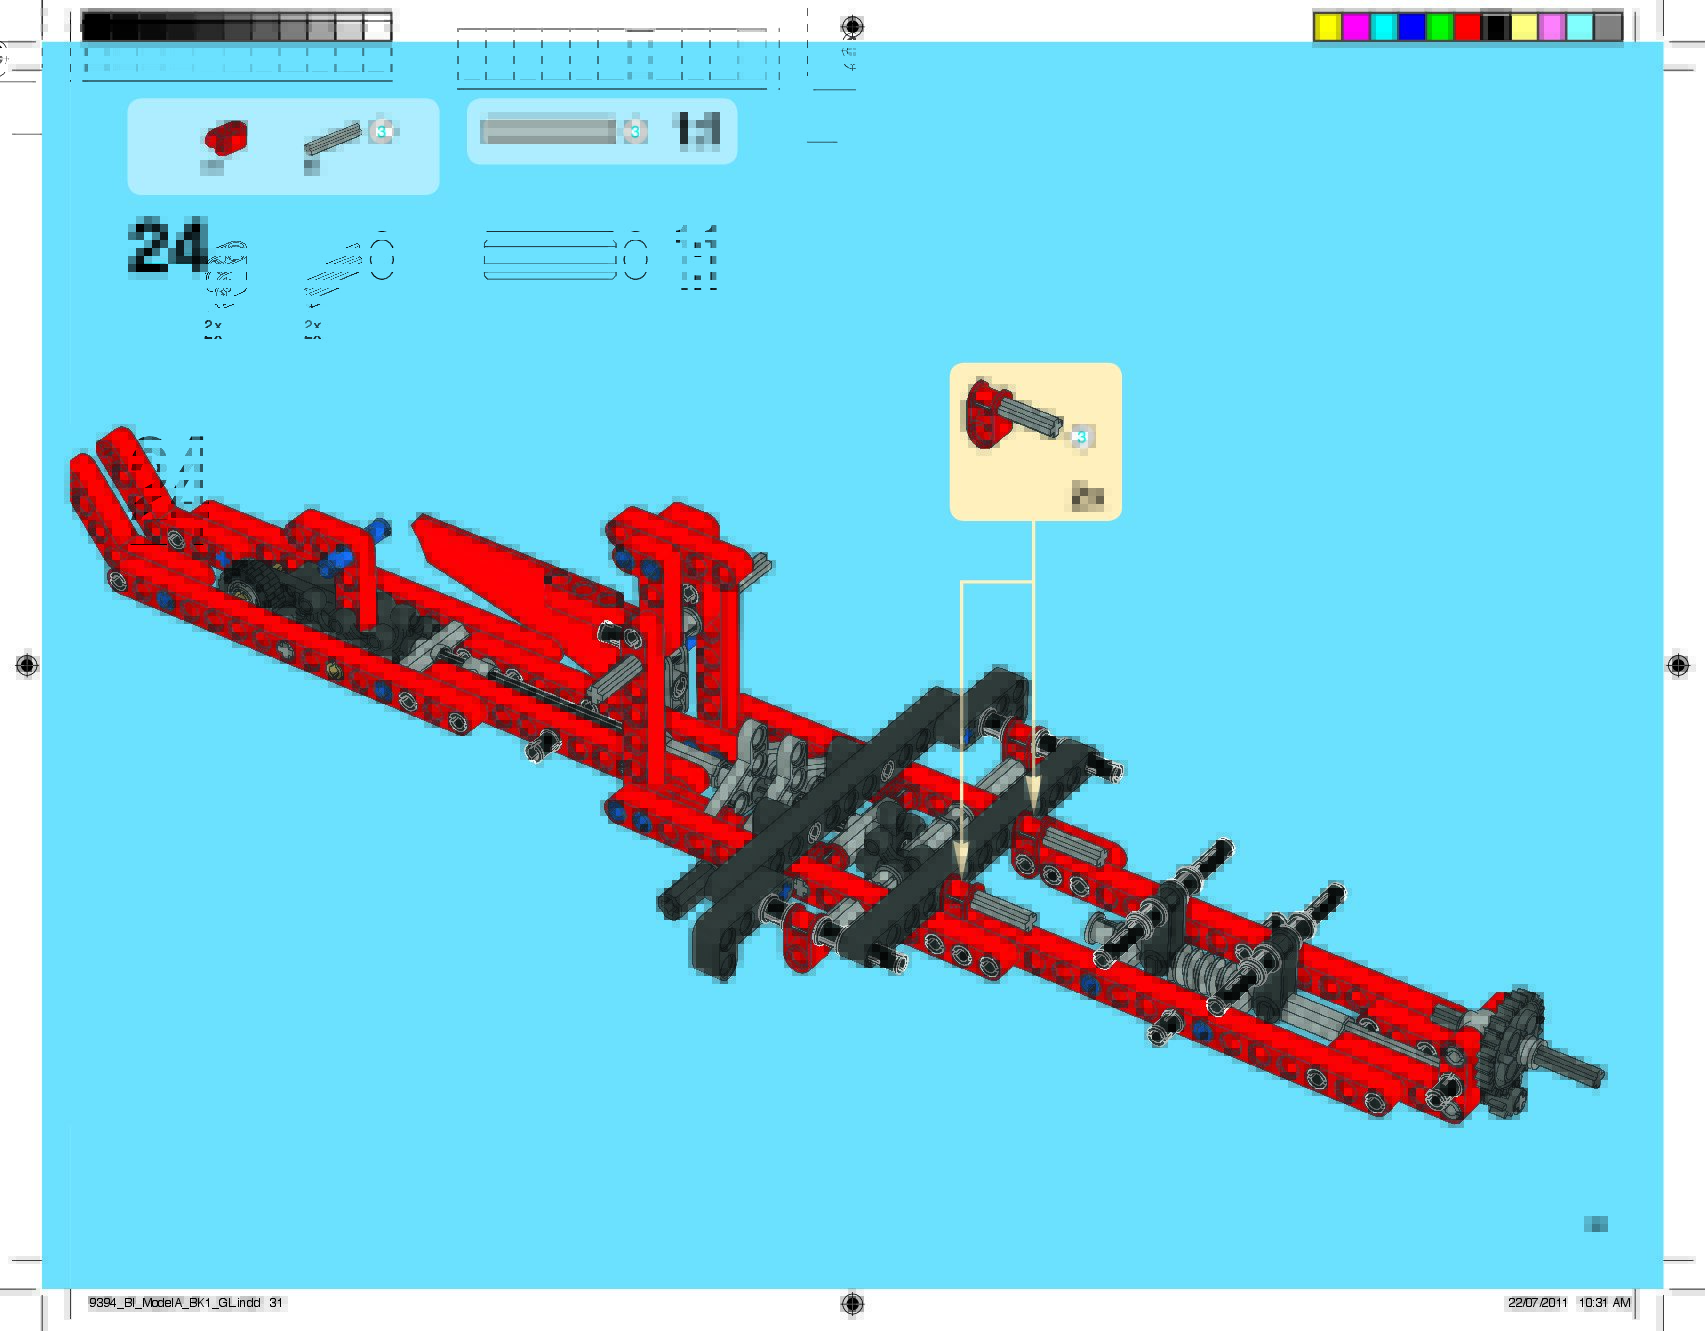1705x1331 pixels.
Task: Pick the green color swatch
Action: click(x=1439, y=28)
